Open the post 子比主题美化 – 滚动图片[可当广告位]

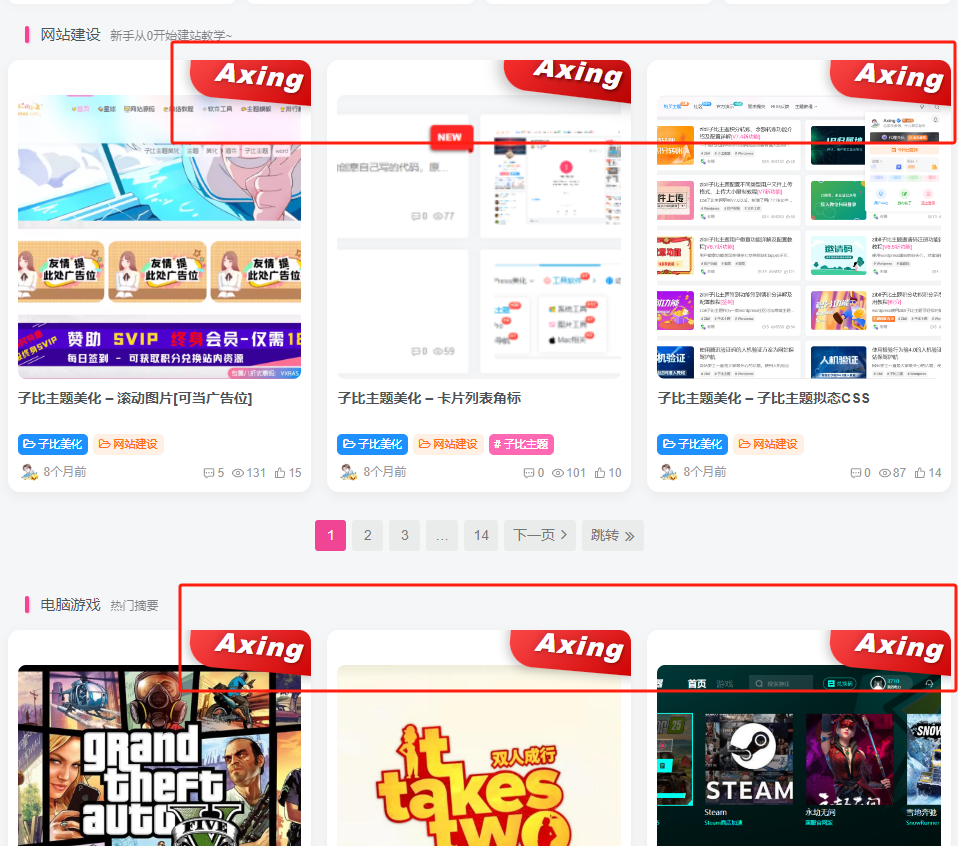tap(135, 398)
